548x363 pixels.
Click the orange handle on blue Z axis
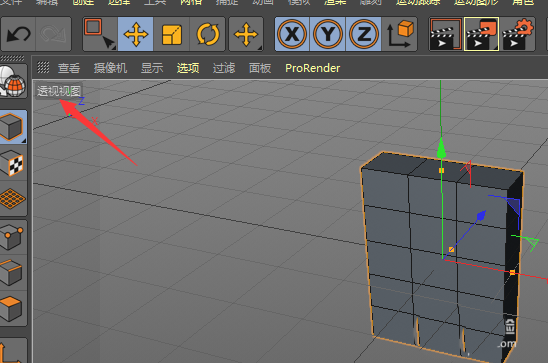451,249
